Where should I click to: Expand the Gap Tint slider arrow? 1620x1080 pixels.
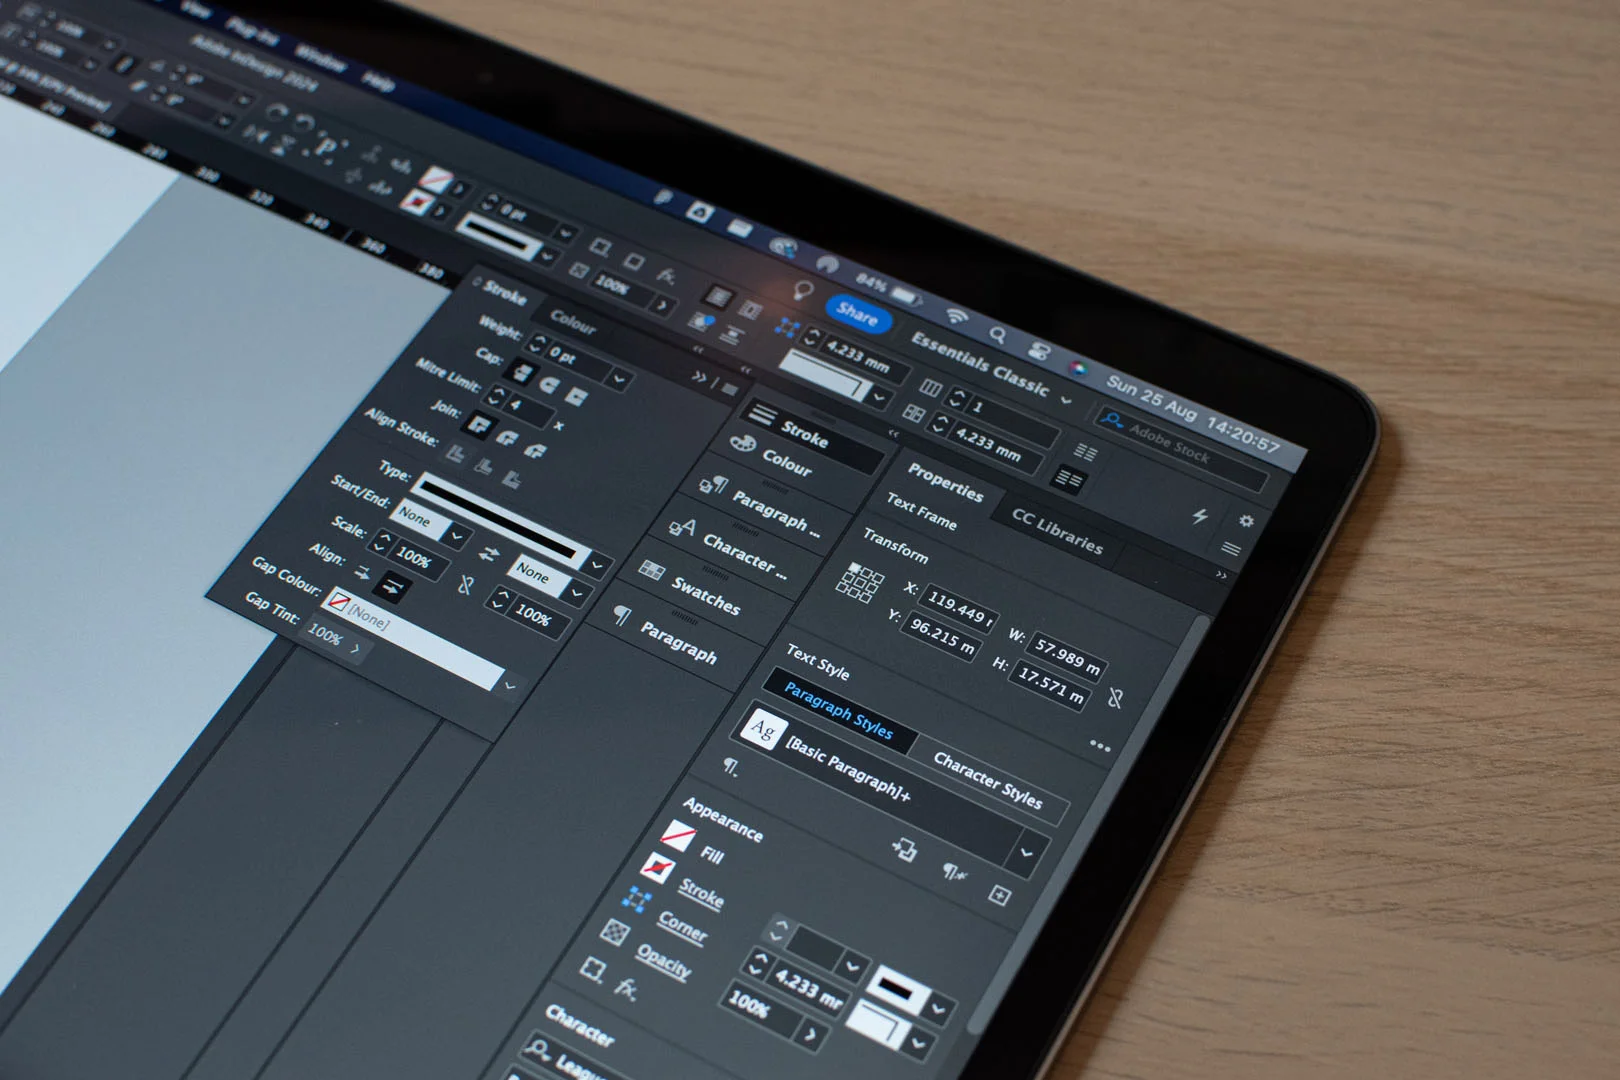pyautogui.click(x=355, y=649)
